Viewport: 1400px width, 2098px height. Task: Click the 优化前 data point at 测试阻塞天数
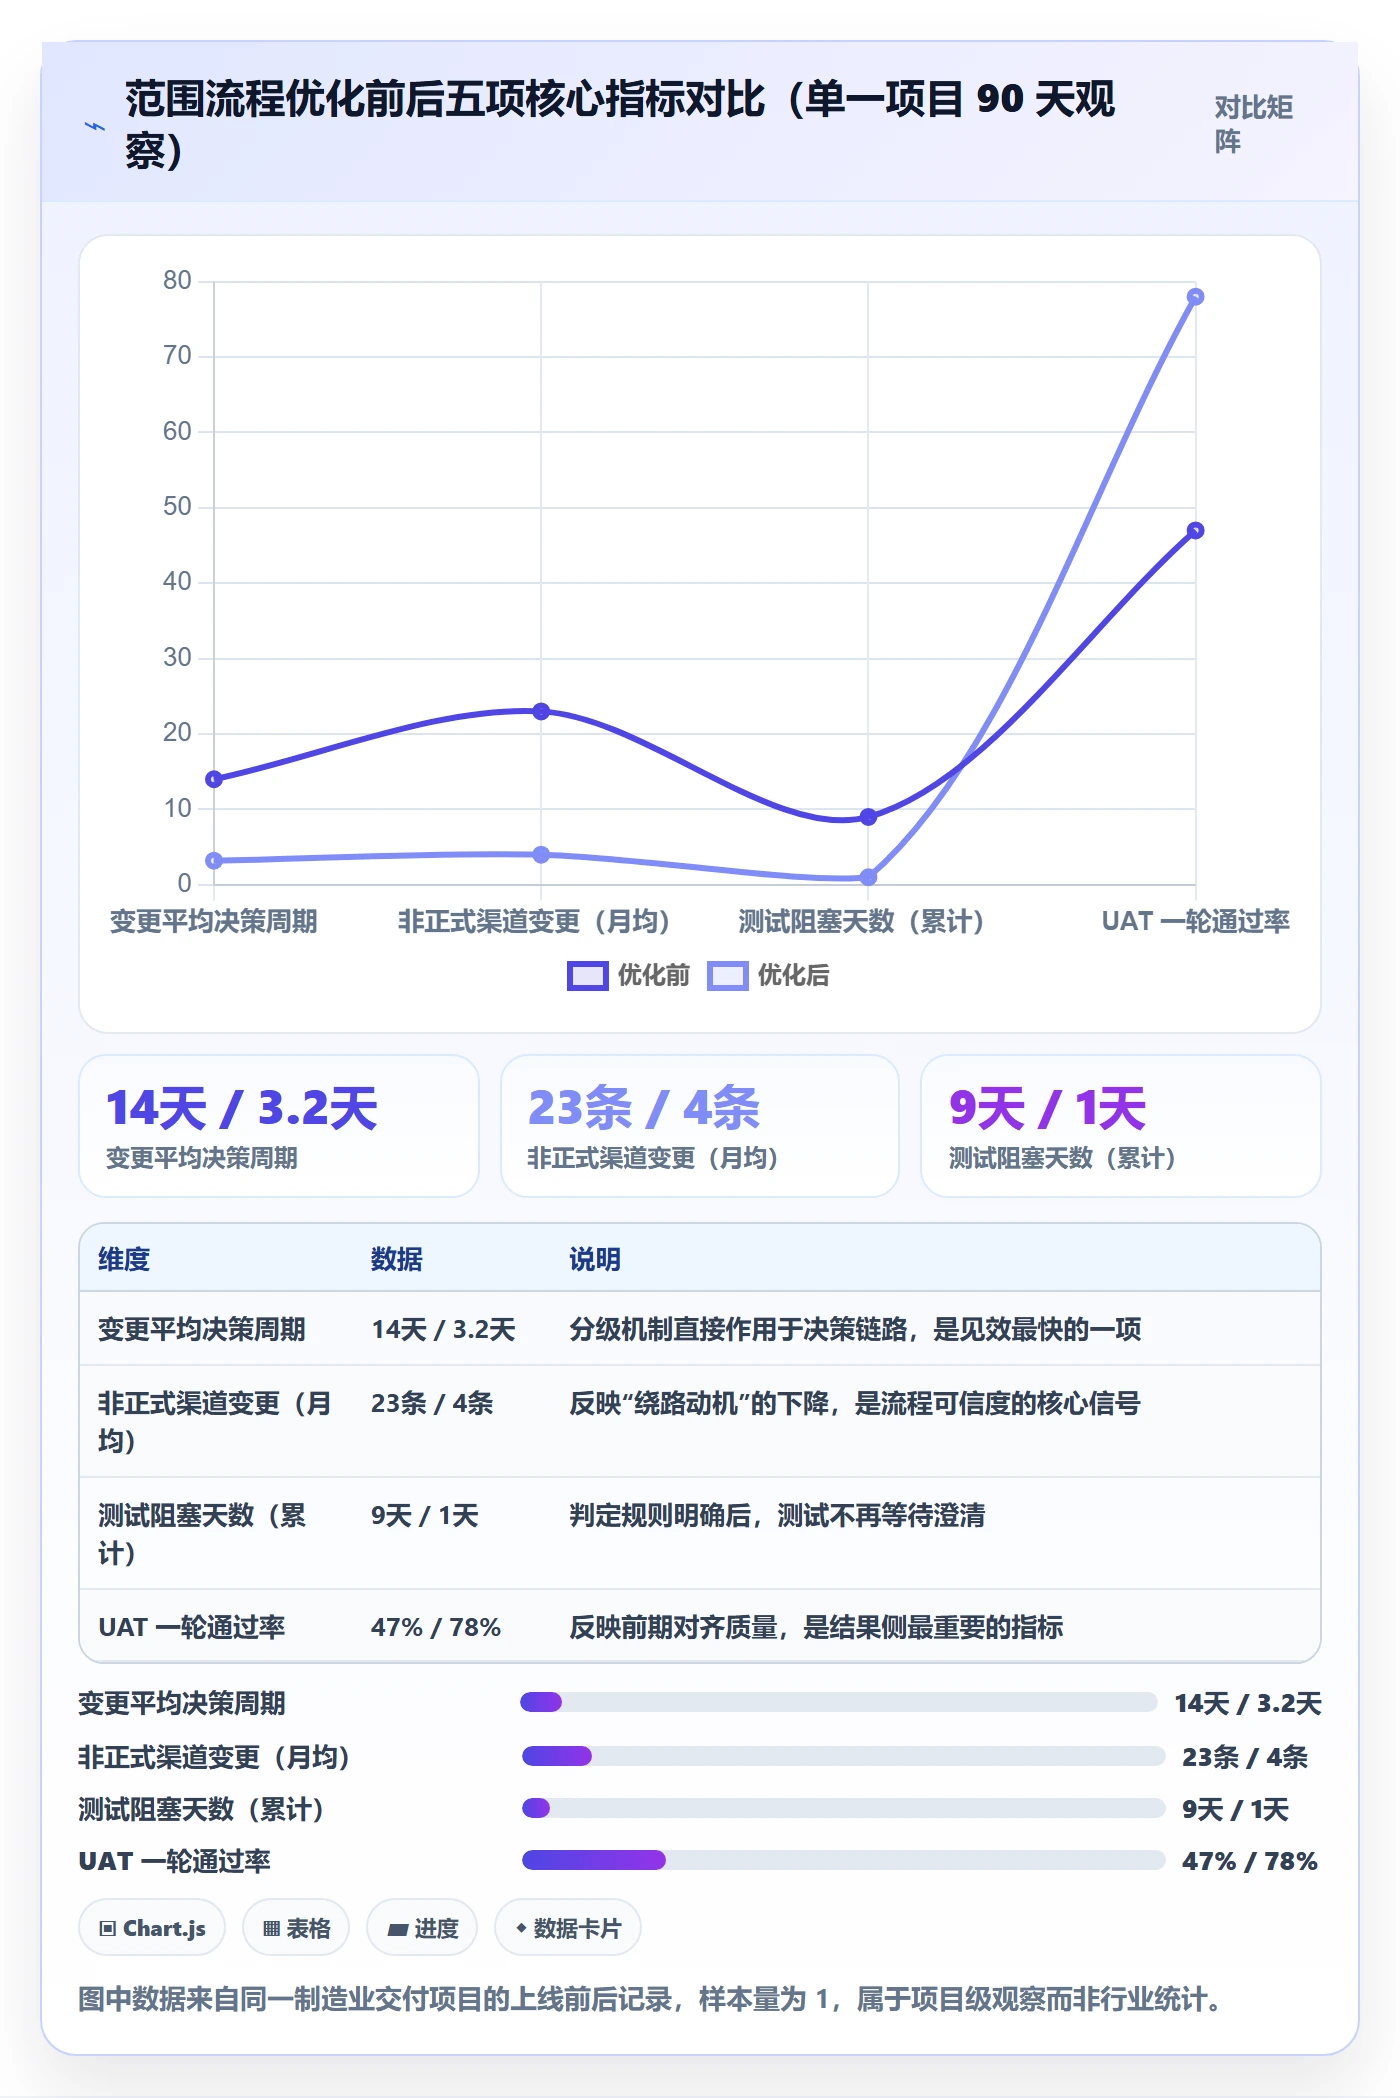click(868, 817)
